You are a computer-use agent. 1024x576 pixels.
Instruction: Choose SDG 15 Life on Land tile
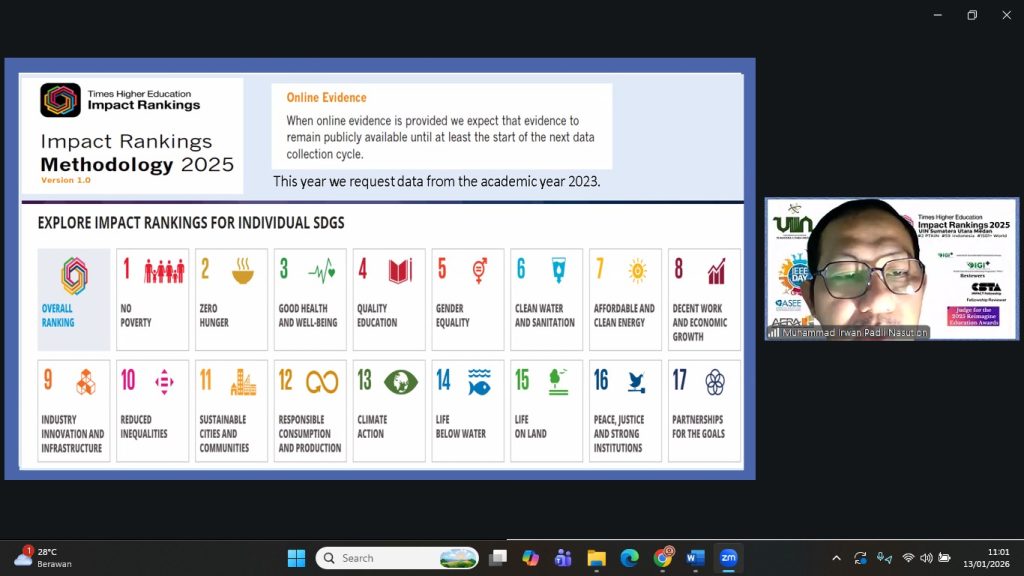547,411
